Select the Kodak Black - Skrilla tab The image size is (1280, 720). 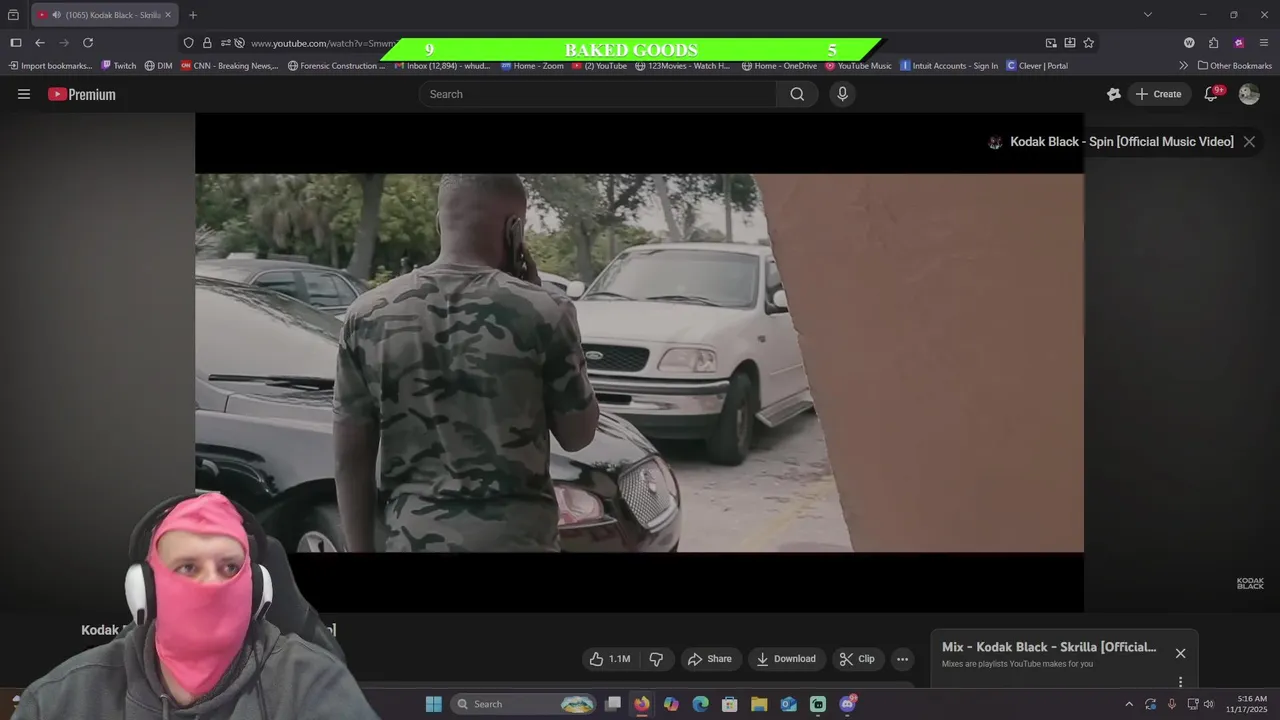pyautogui.click(x=105, y=15)
